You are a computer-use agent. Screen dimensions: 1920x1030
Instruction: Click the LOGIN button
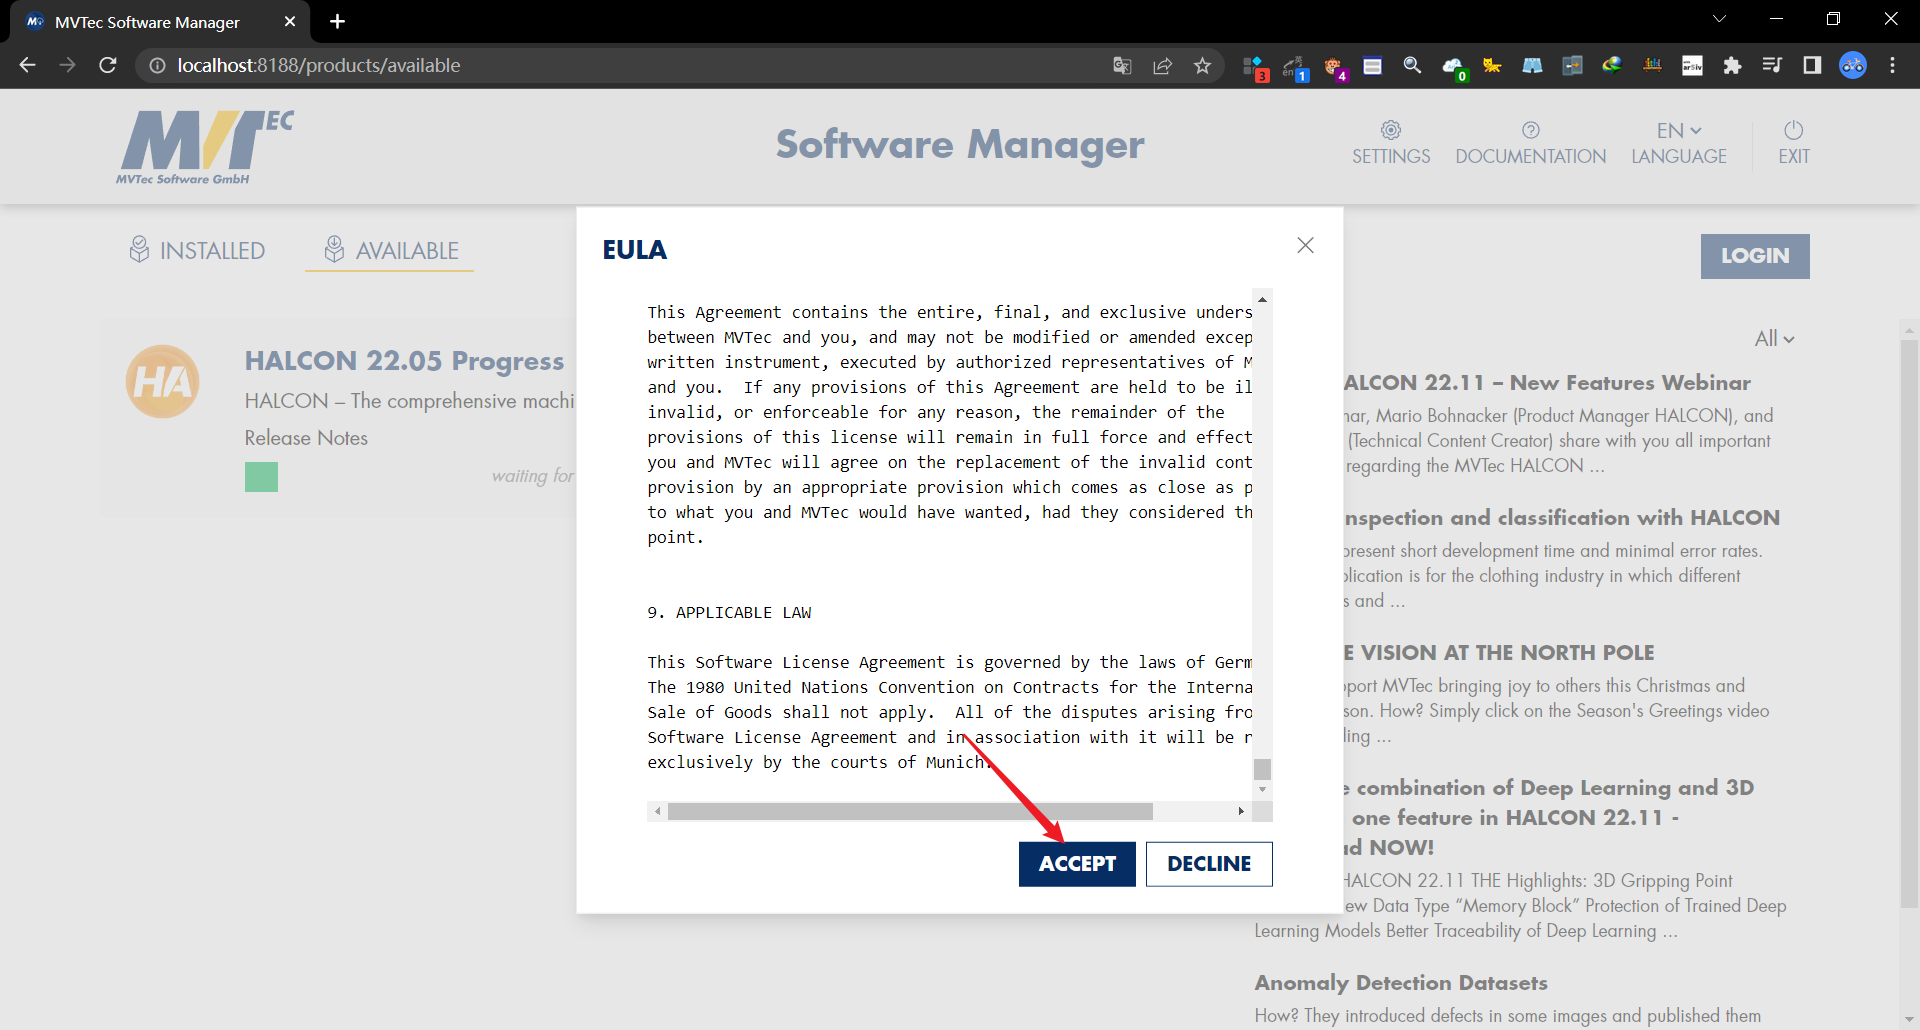pos(1755,256)
